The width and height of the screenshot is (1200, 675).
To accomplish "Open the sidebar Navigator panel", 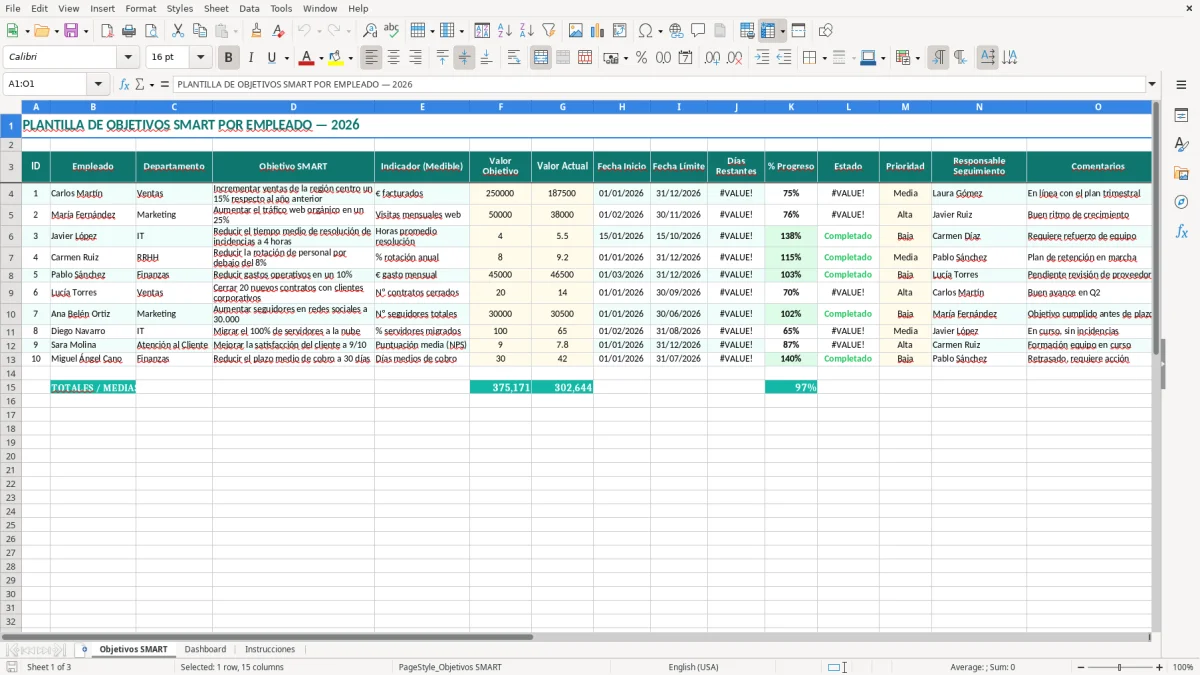I will (x=1181, y=202).
